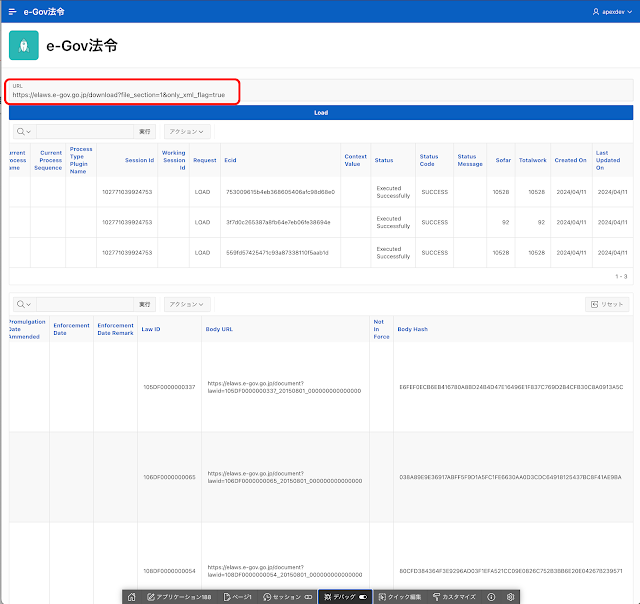Open the apexdev user menu

612,12
